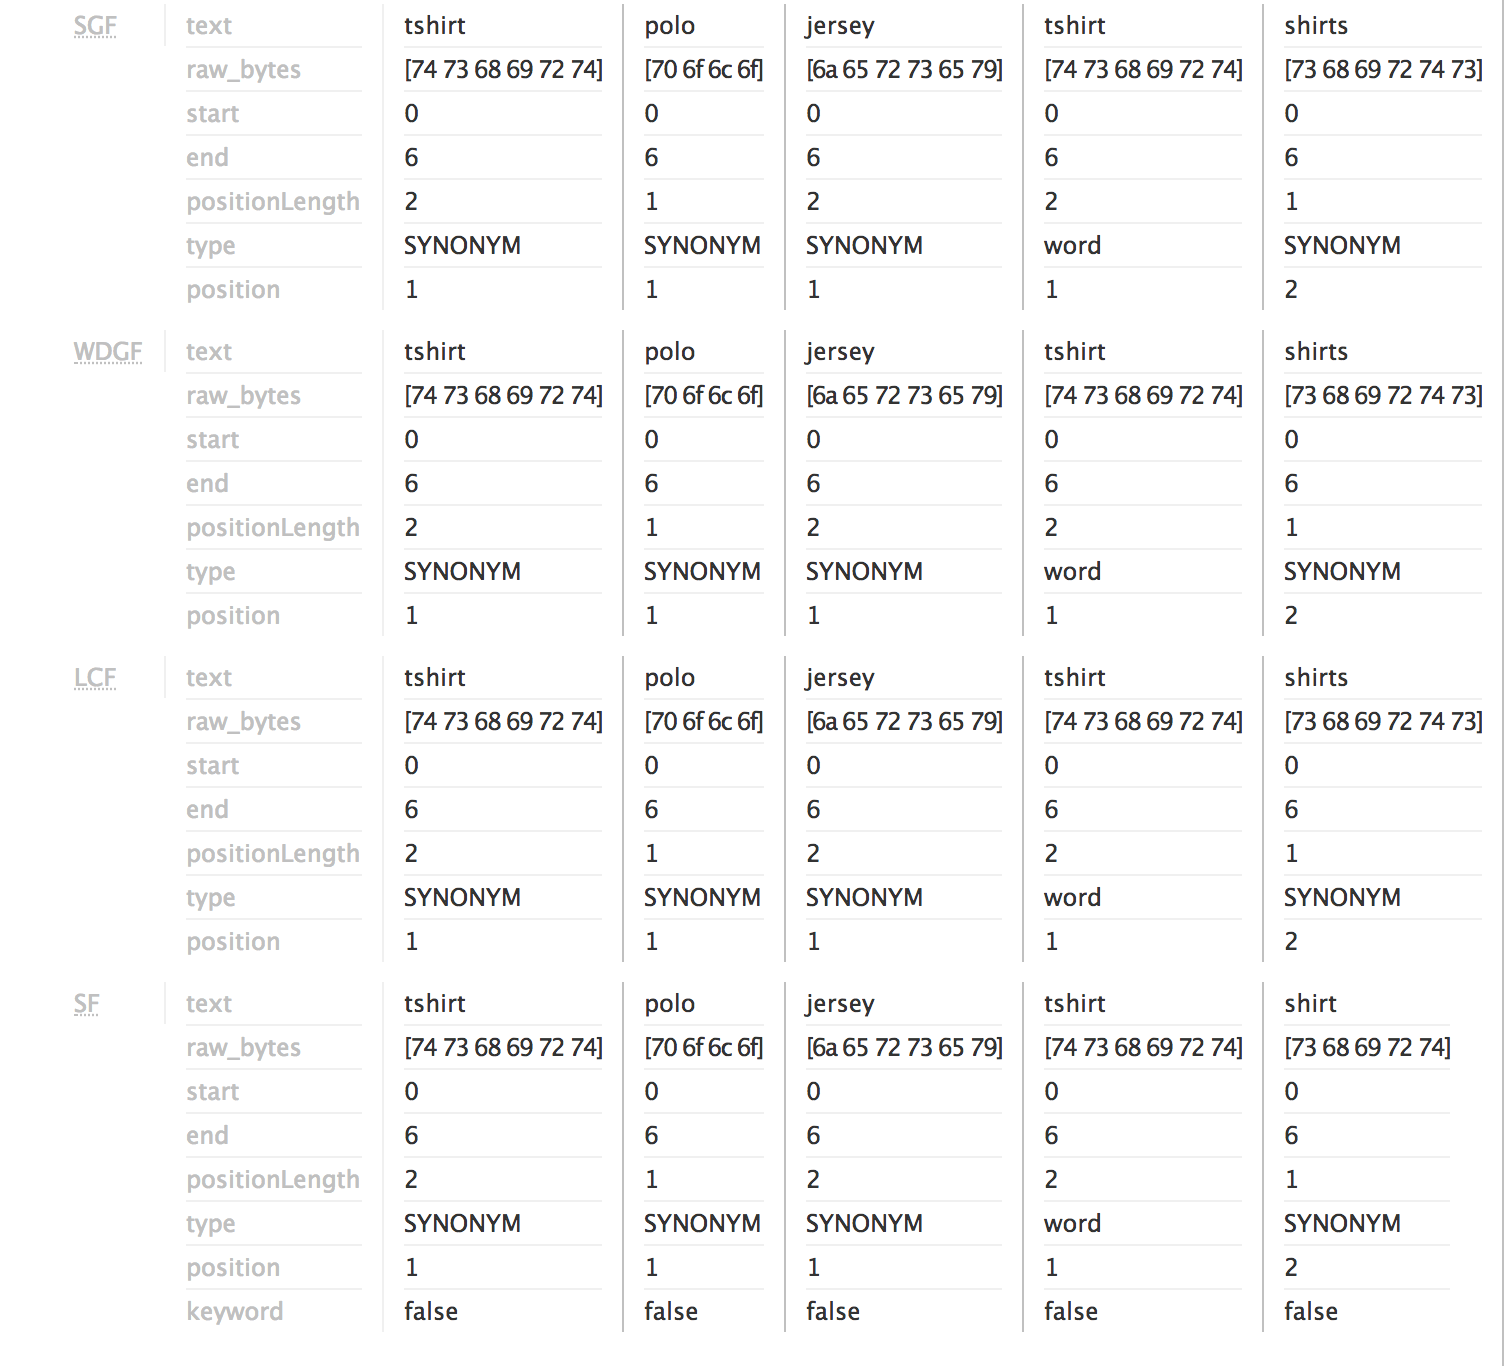Click SYNONYM type under LCF shirts column
The width and height of the screenshot is (1504, 1366).
[1342, 897]
